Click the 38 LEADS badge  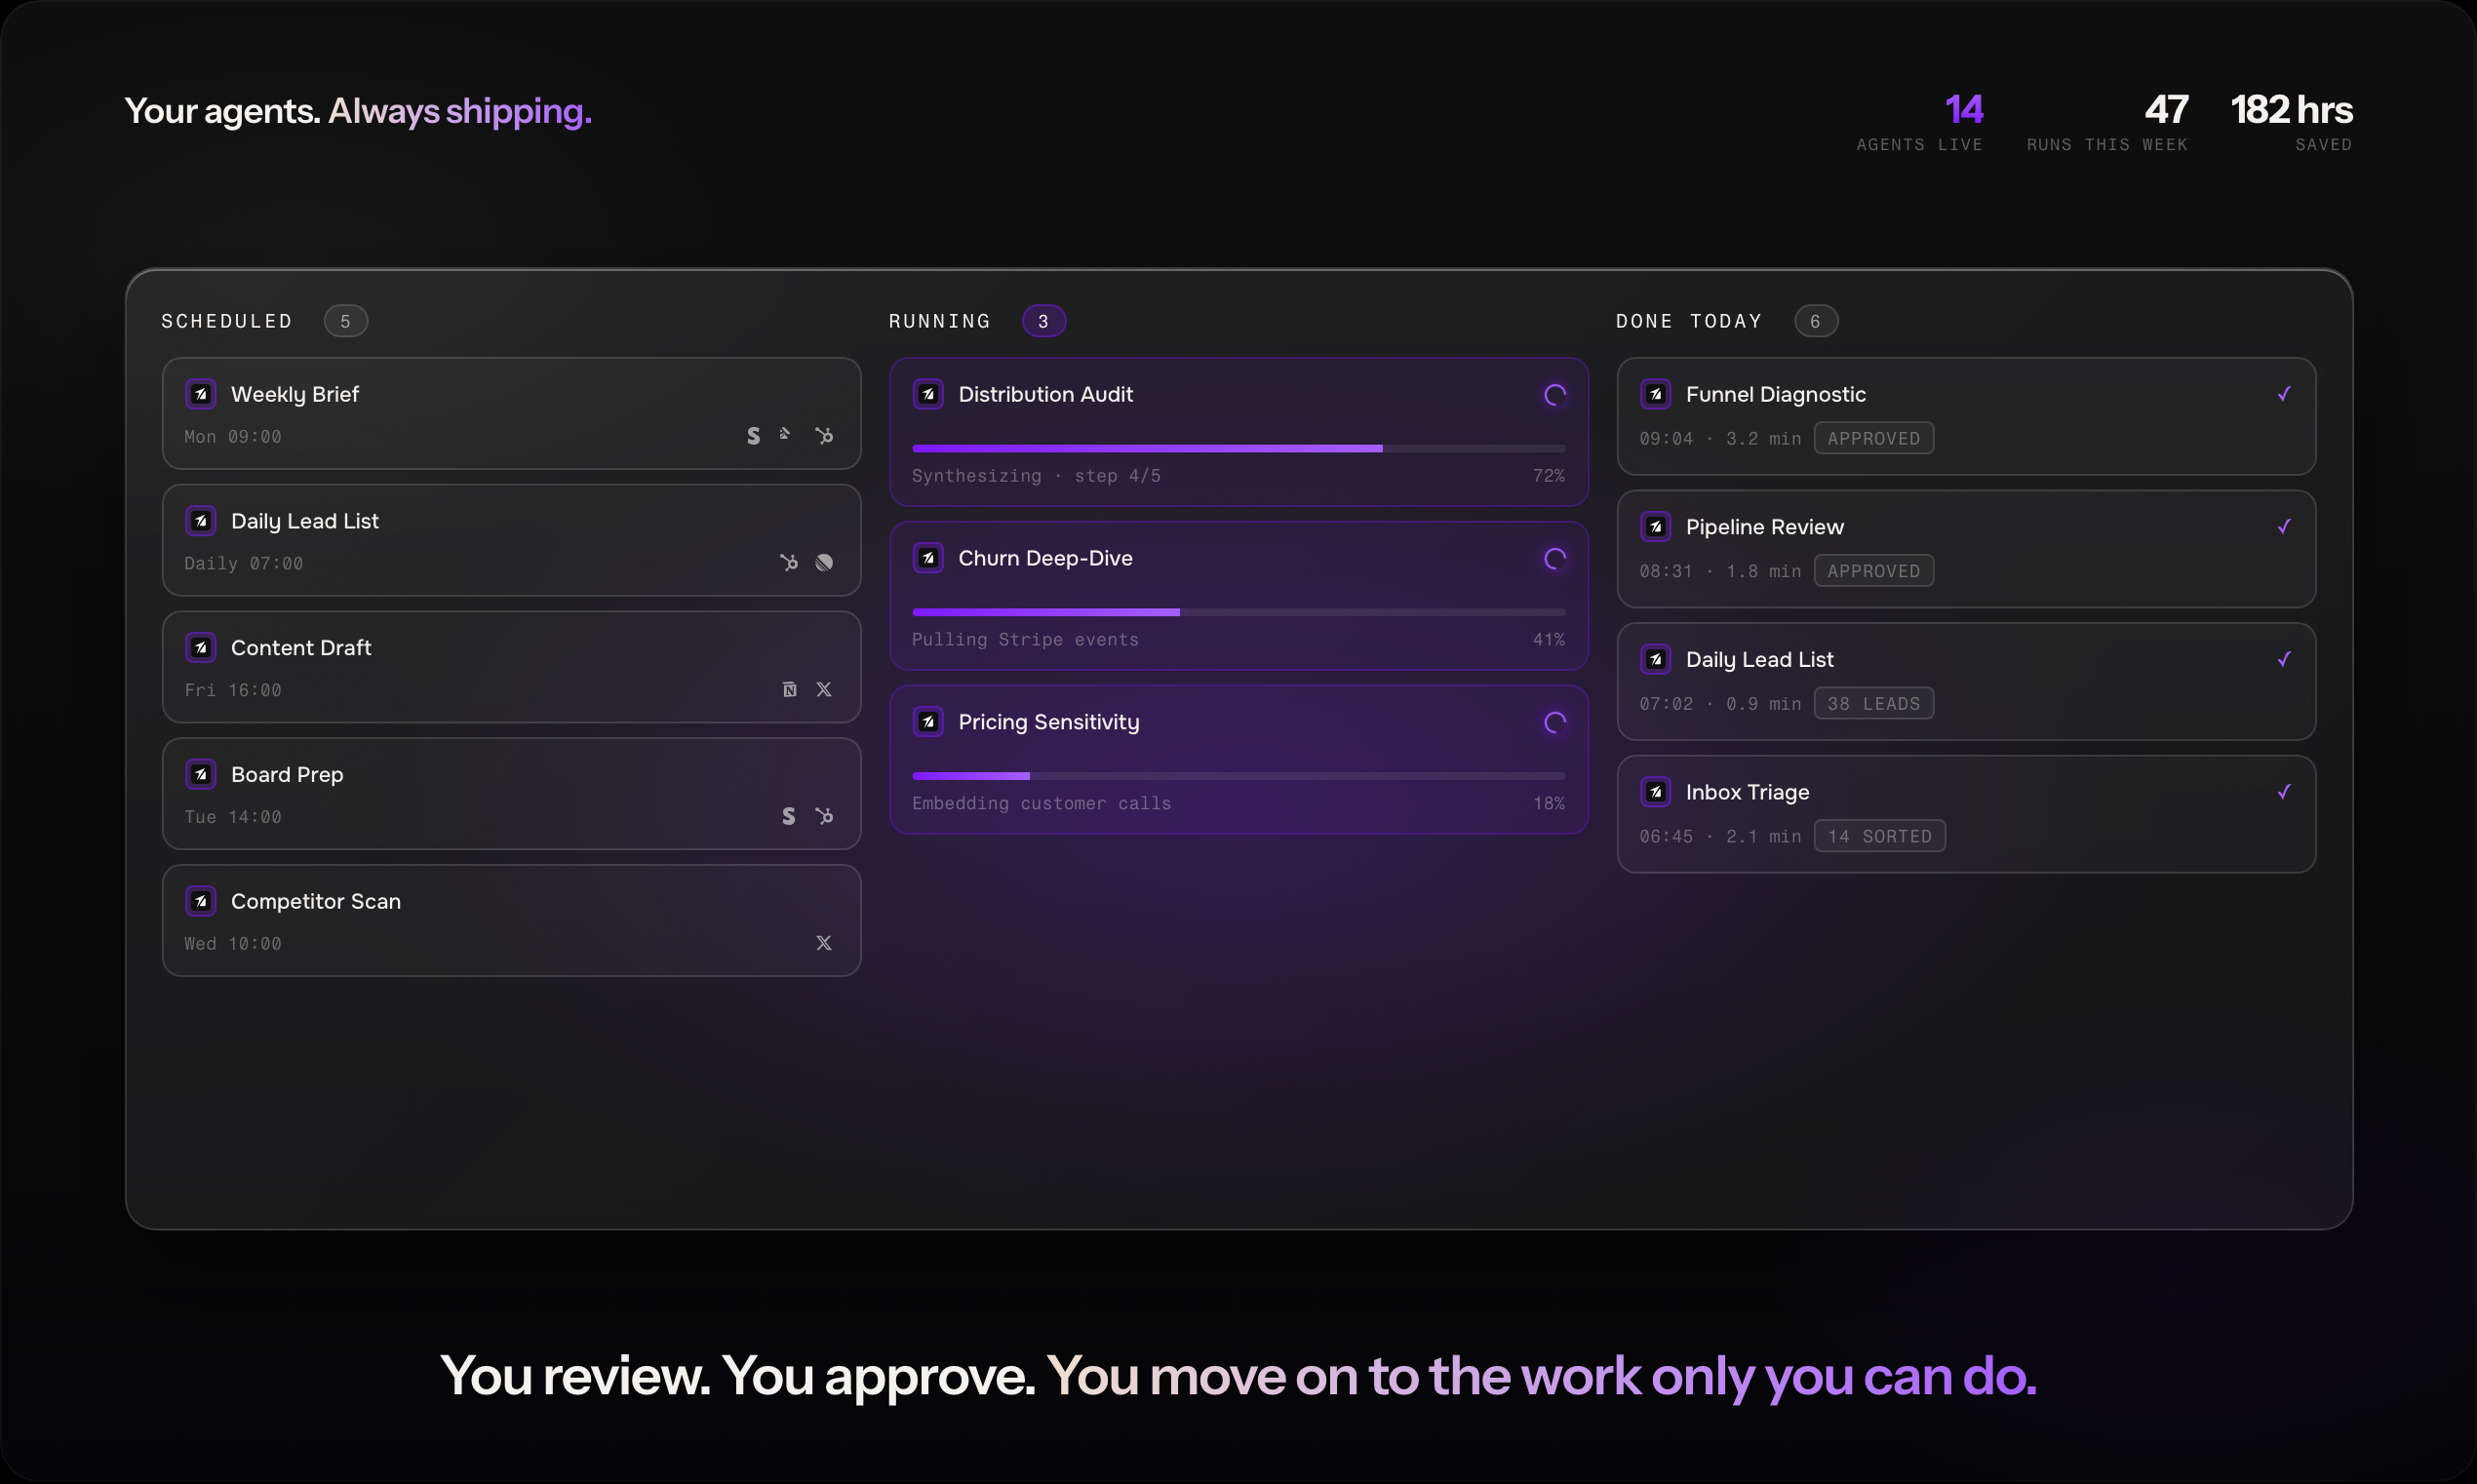click(x=1873, y=704)
